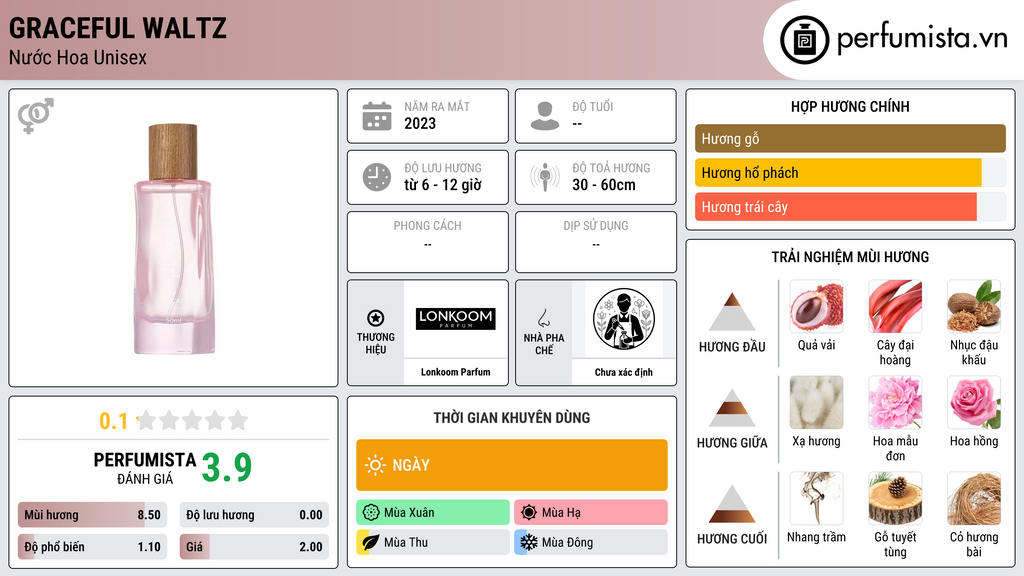Viewport: 1024px width, 576px height.
Task: Click the DỊP SỬ DỤNG occasion box
Action: point(596,242)
